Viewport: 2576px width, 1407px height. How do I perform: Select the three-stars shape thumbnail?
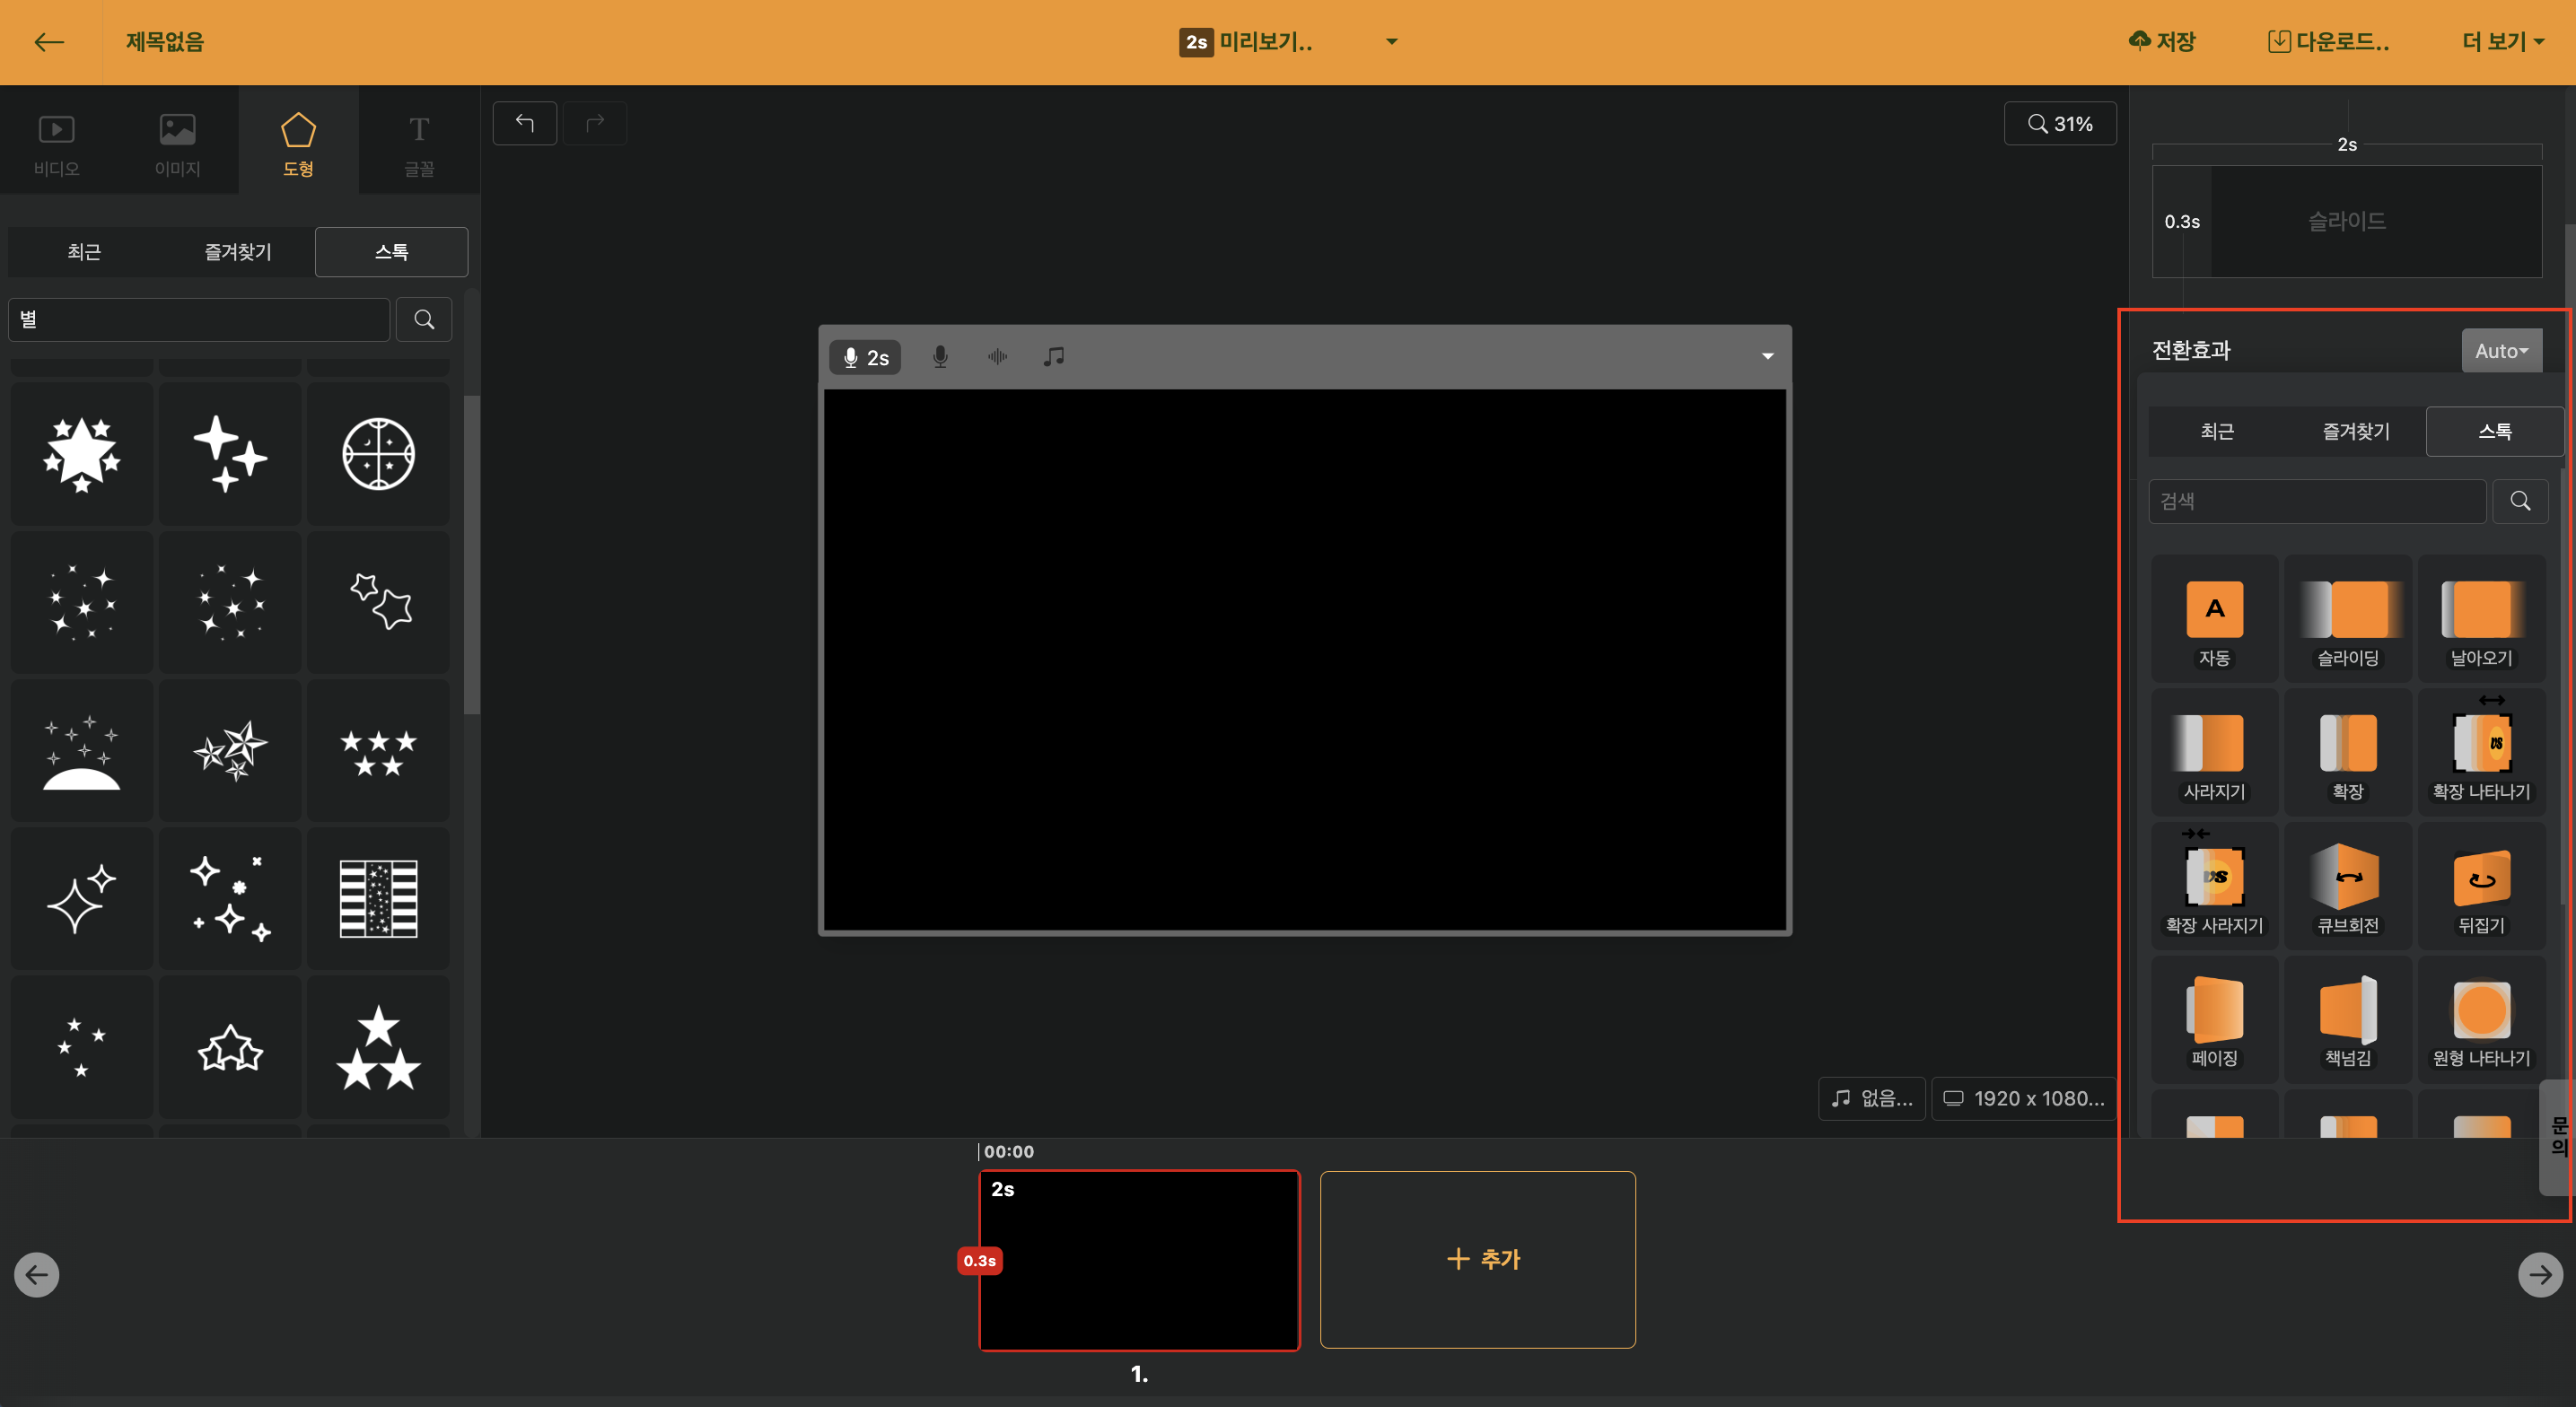pos(378,1047)
